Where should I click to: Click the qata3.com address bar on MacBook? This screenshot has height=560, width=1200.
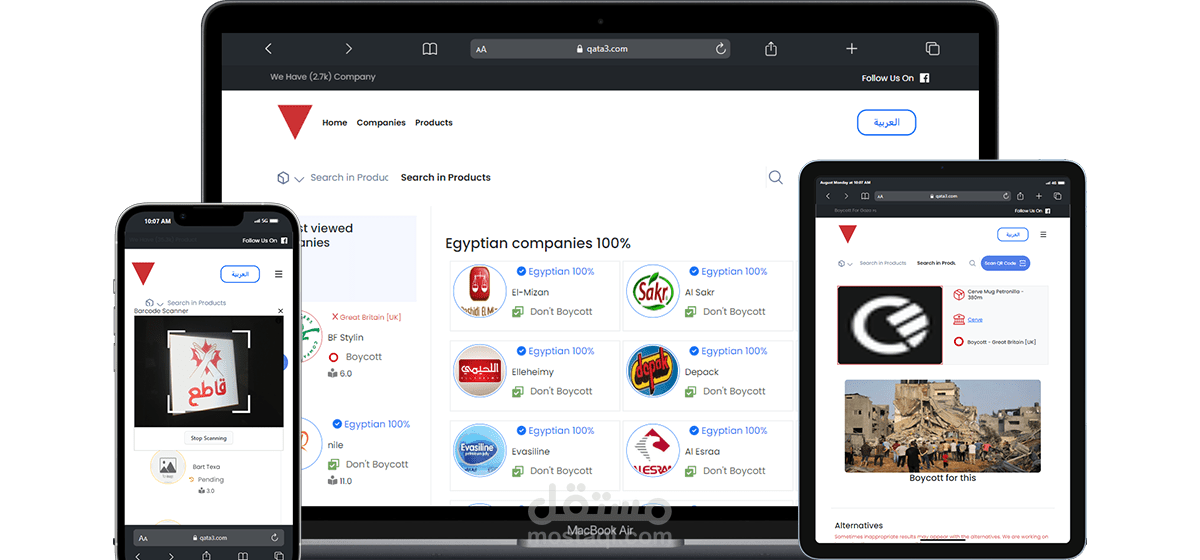[x=600, y=48]
